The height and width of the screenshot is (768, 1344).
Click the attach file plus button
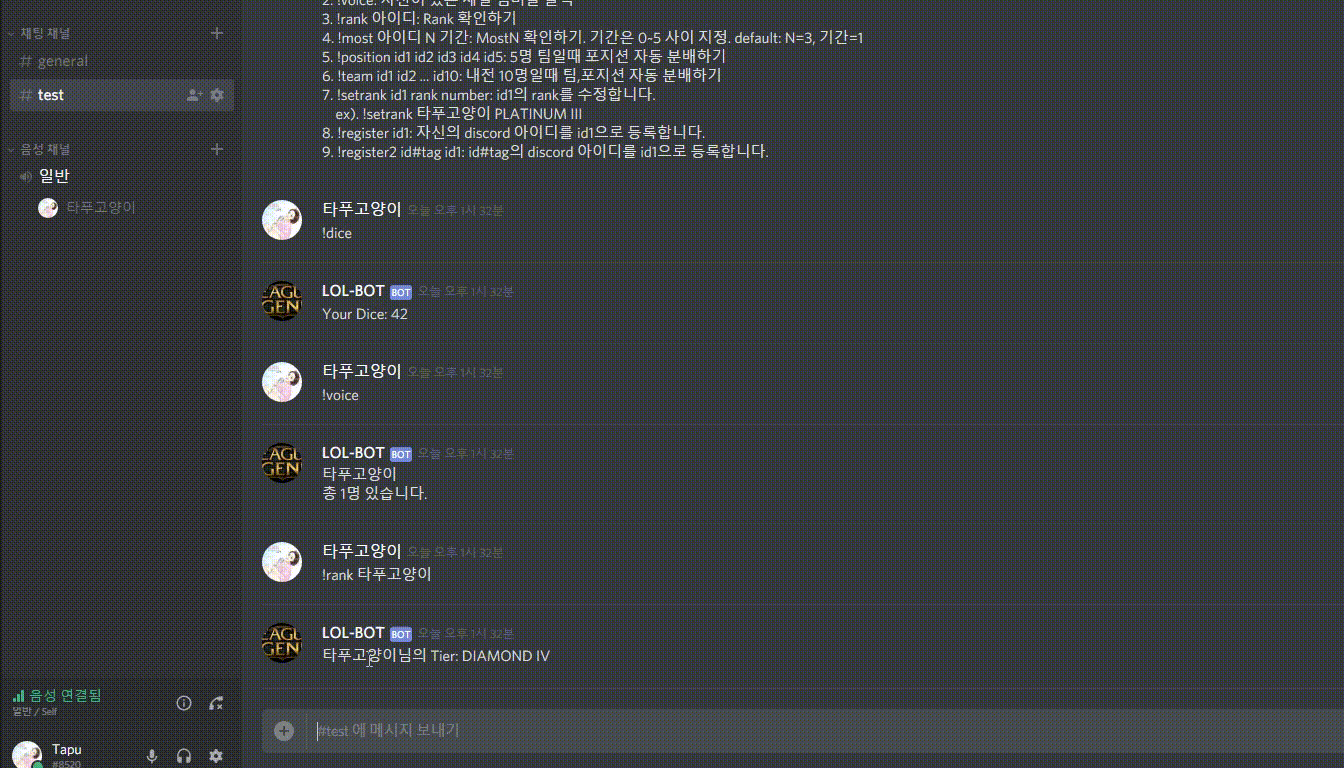284,731
